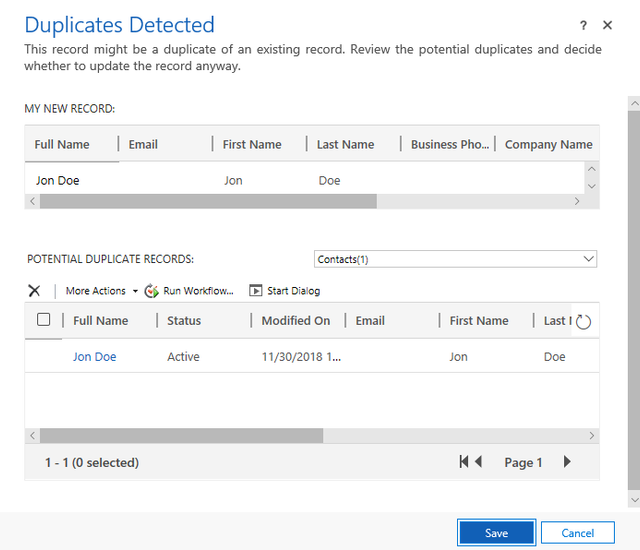Click the Cancel button
The width and height of the screenshot is (640, 550).
point(577,533)
